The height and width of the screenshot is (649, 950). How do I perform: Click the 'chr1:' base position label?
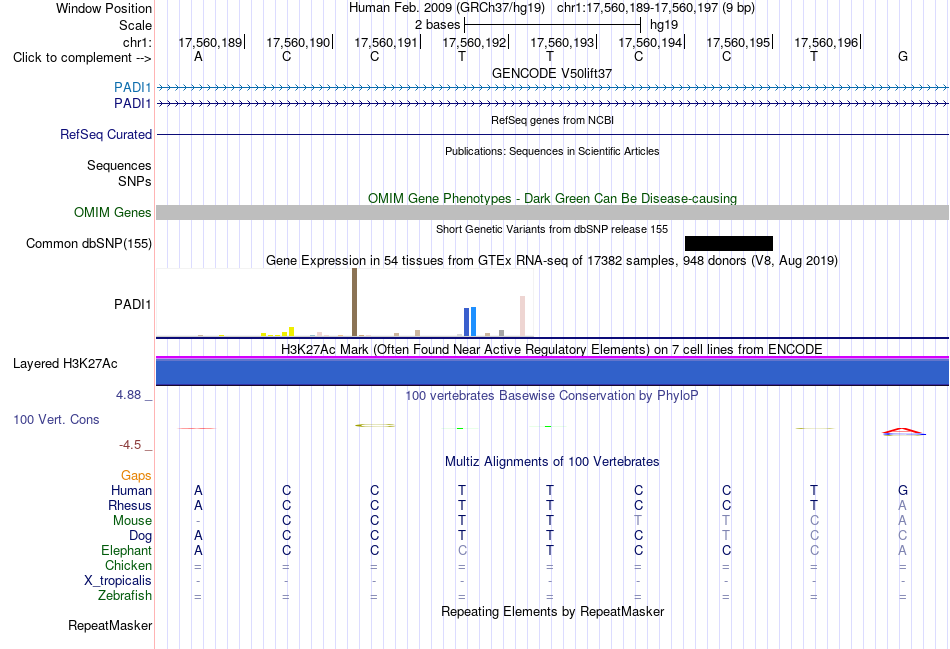pyautogui.click(x=137, y=42)
